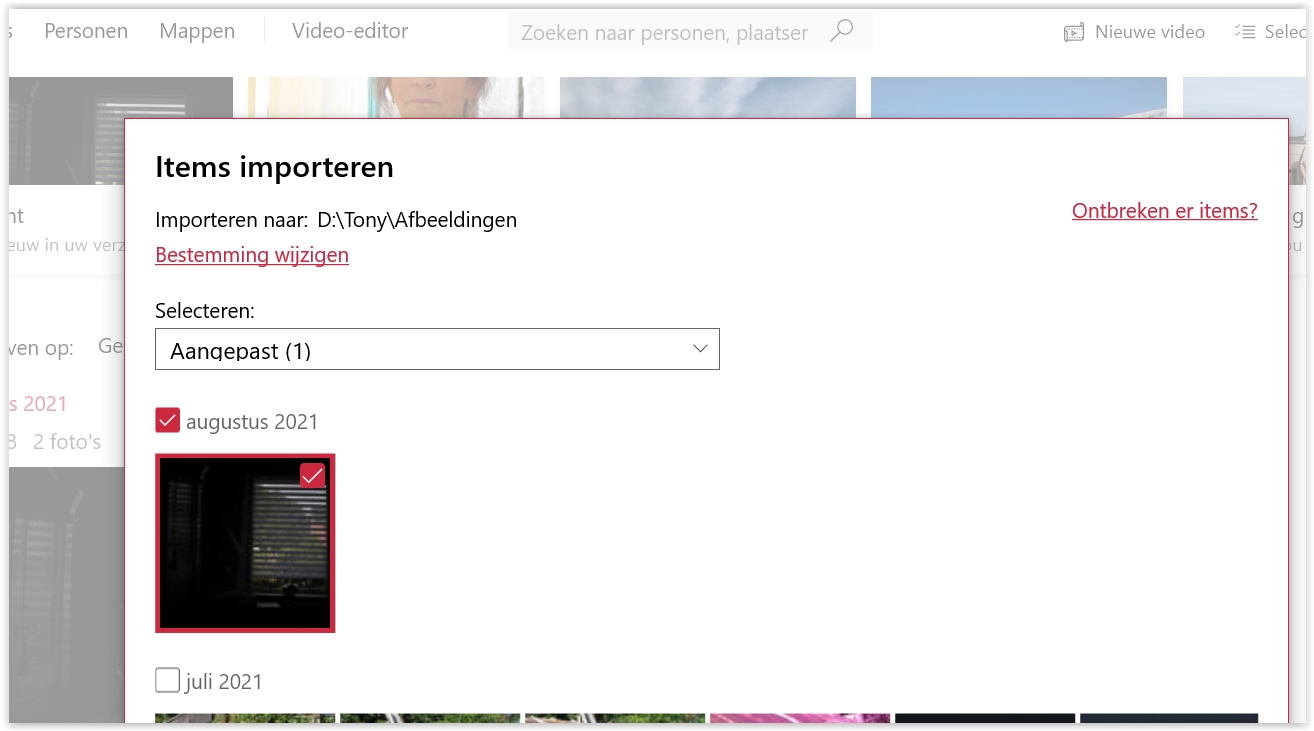Switch to the Personen tab
Image resolution: width=1314 pixels, height=731 pixels.
coord(86,31)
